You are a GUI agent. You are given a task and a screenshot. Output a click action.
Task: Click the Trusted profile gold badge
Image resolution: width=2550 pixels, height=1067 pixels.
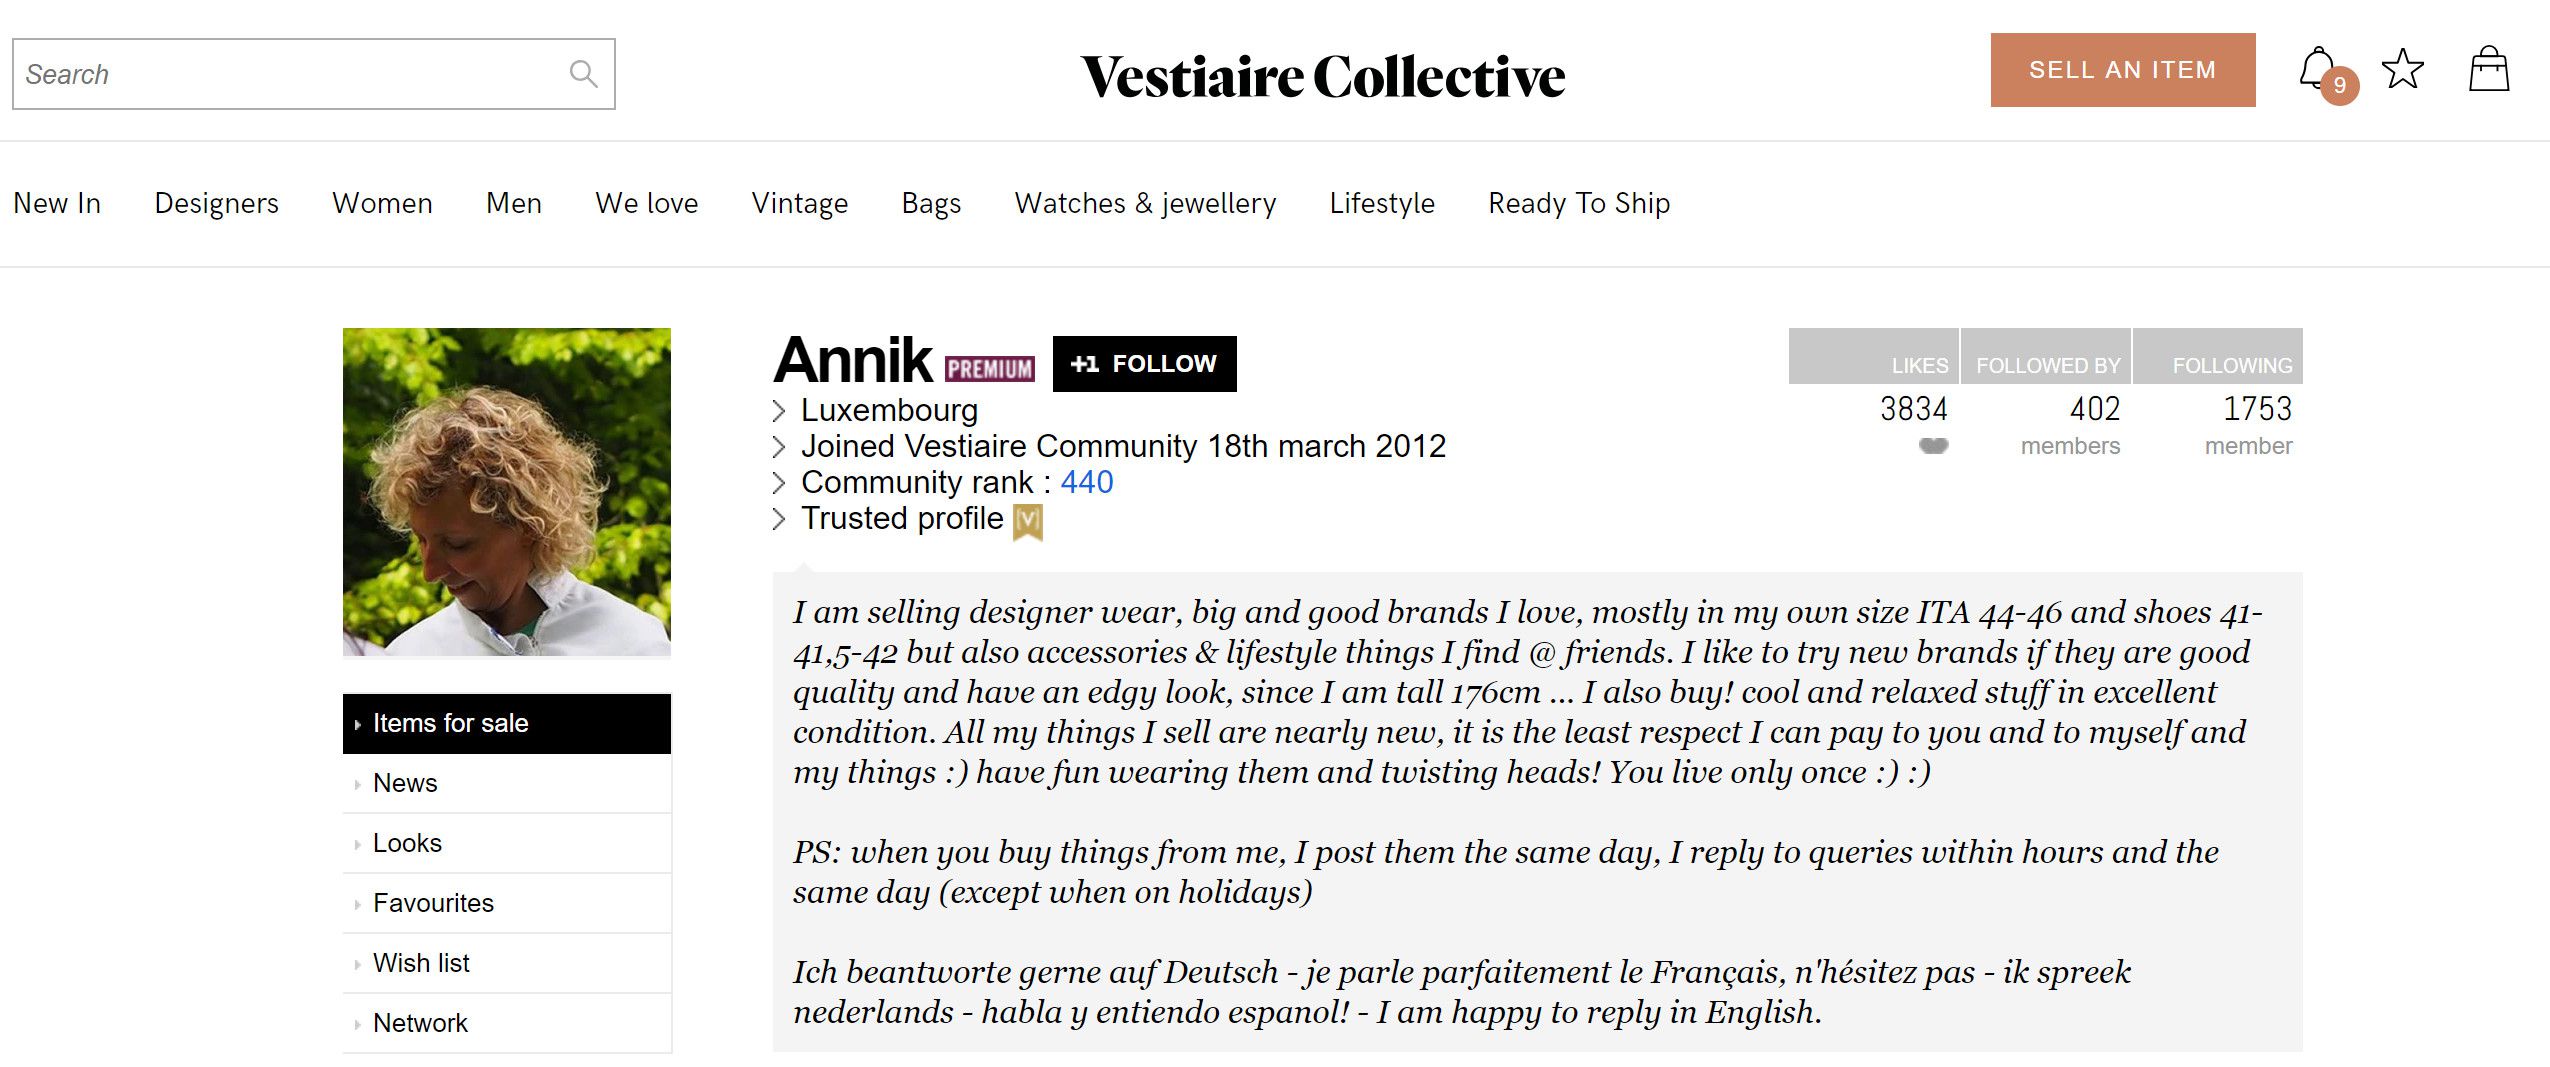[1027, 521]
